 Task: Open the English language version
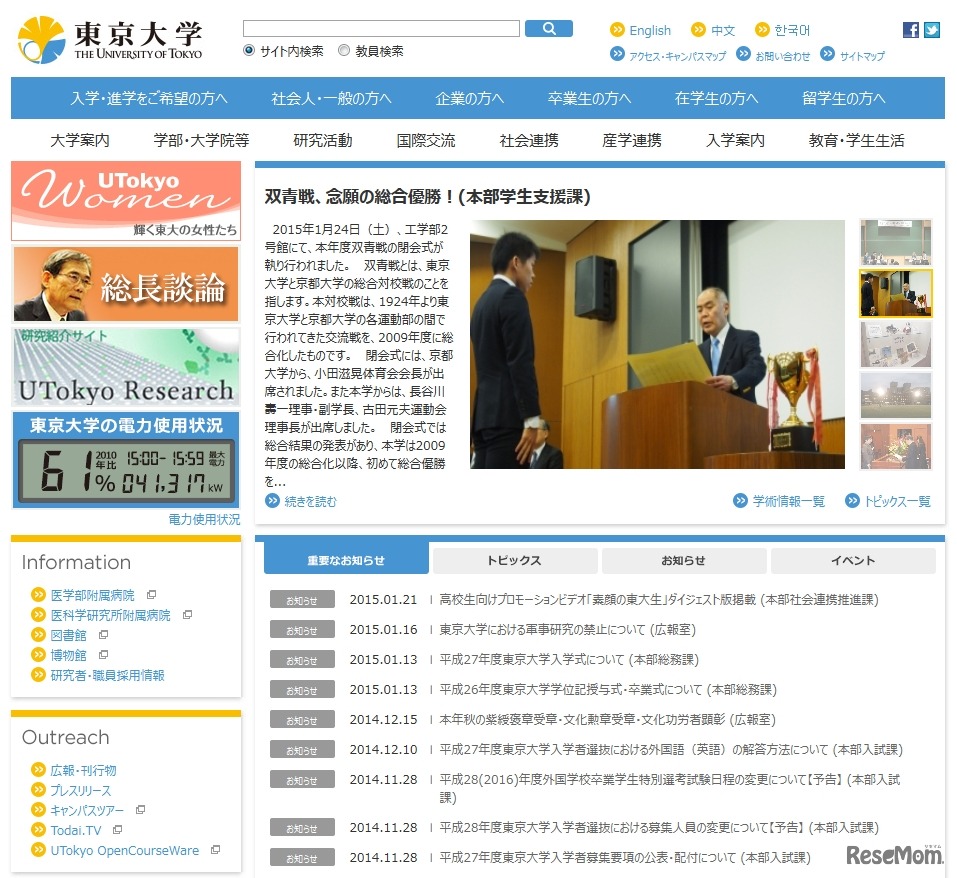[648, 29]
